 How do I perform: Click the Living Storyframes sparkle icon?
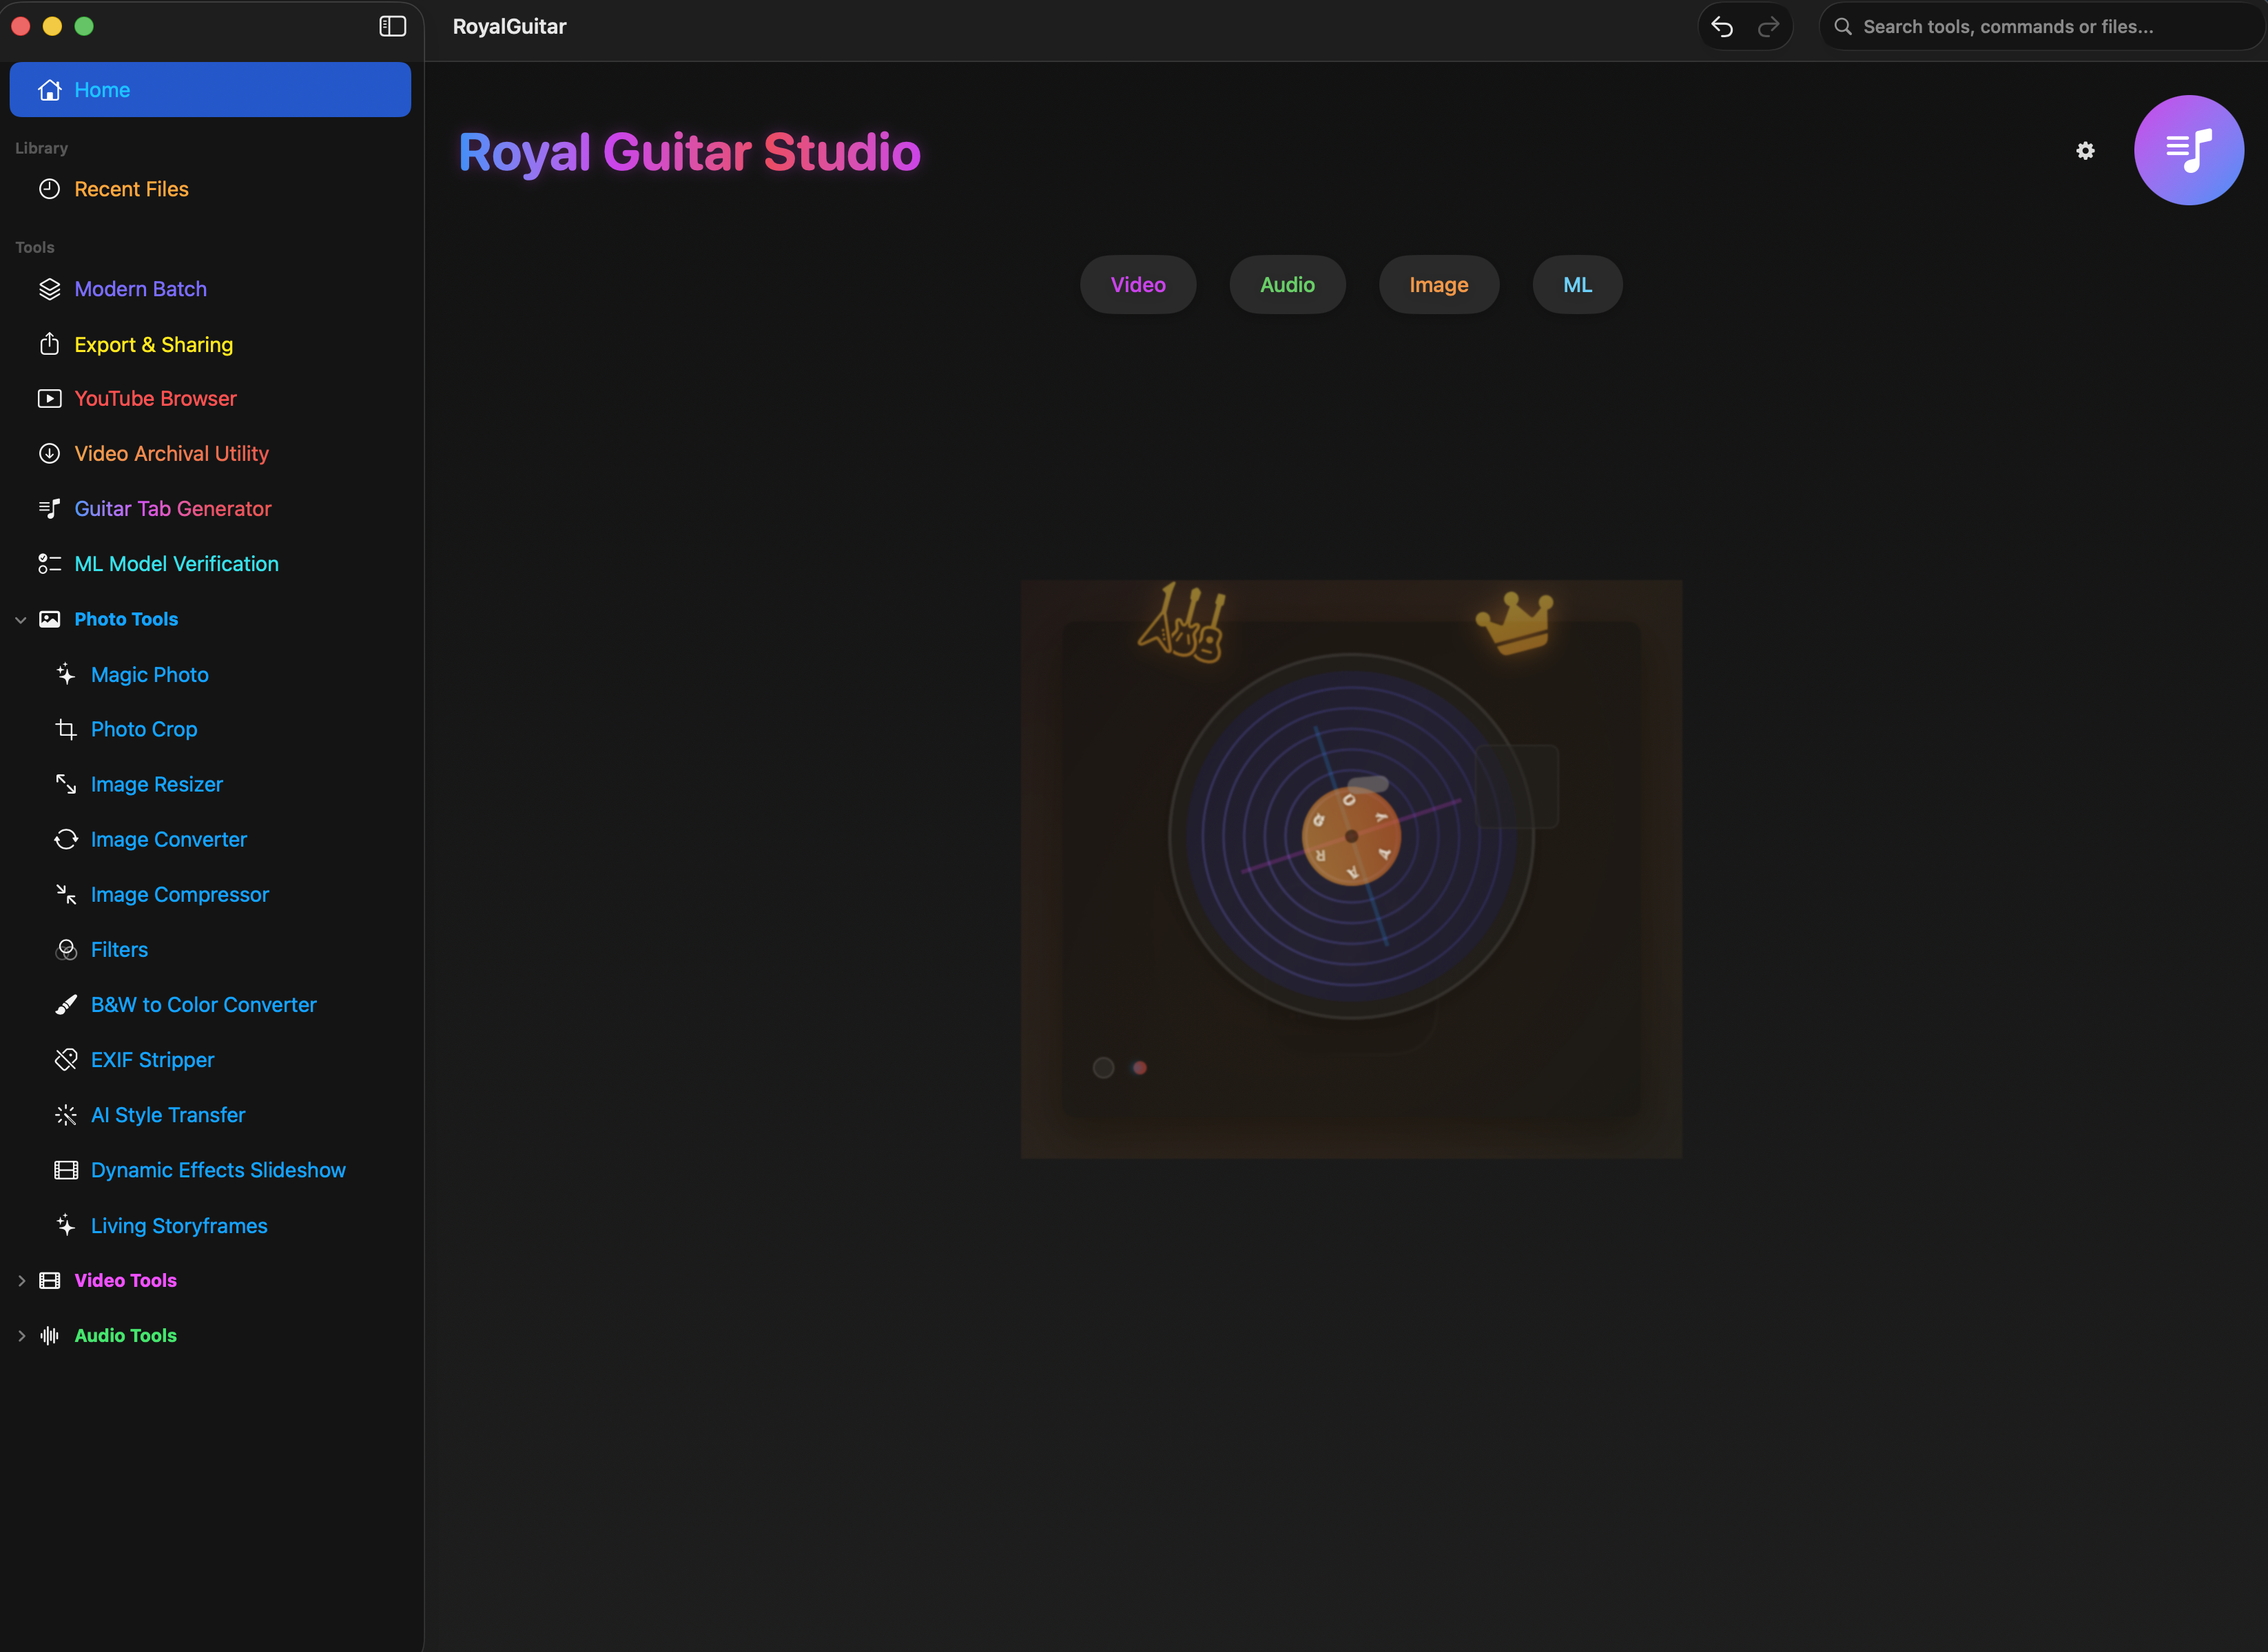click(66, 1225)
